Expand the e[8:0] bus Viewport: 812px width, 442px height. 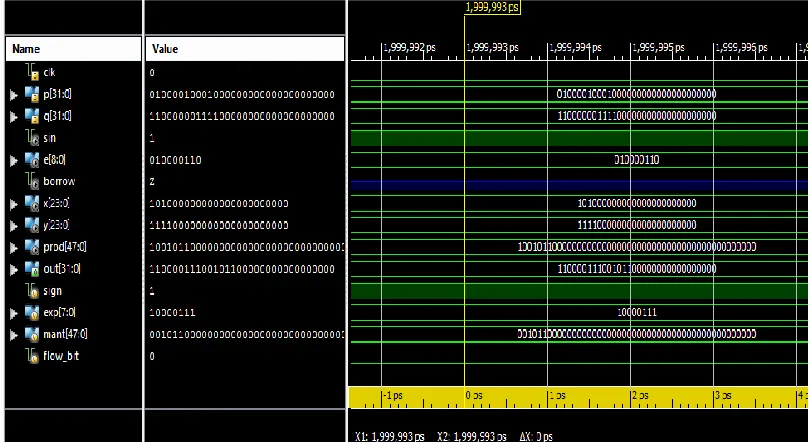click(14, 161)
